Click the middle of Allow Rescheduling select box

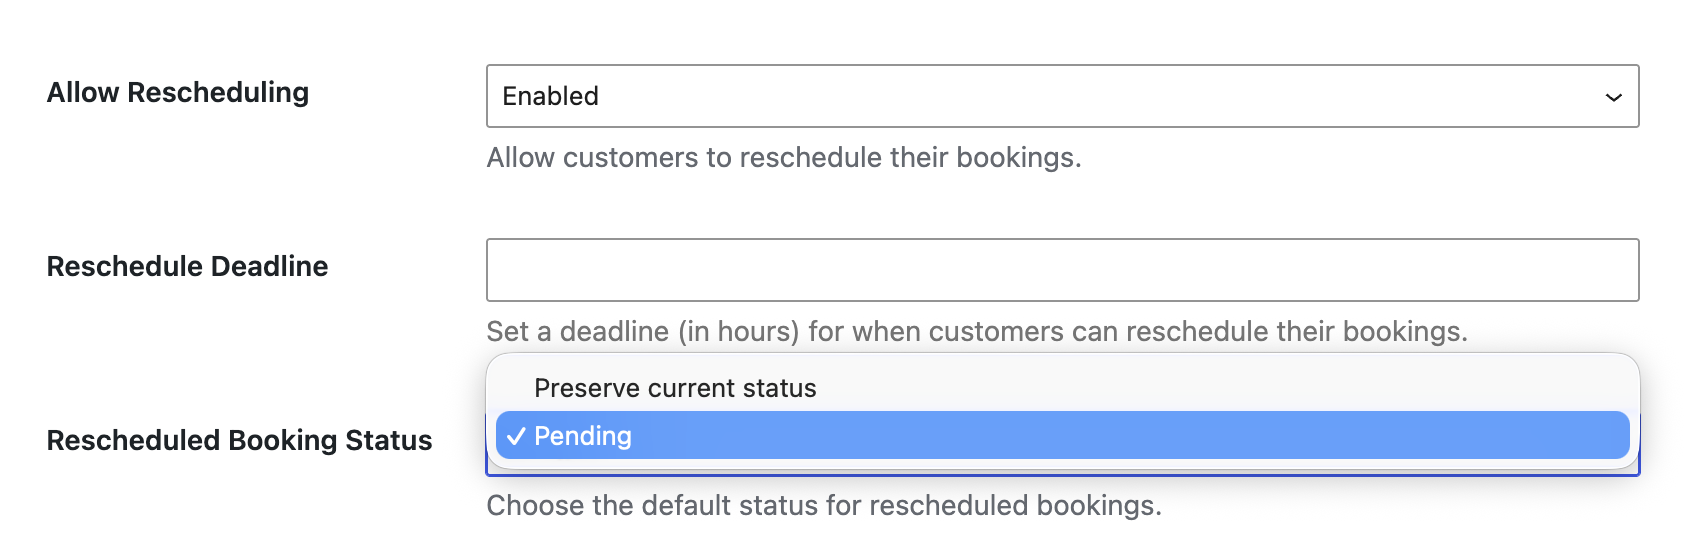pyautogui.click(x=1062, y=96)
